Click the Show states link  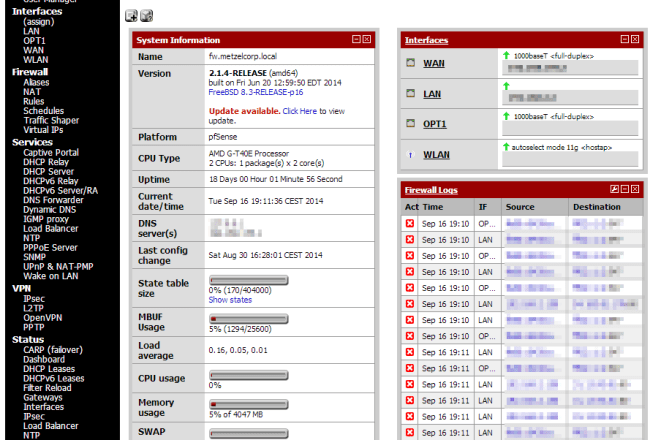pos(230,300)
